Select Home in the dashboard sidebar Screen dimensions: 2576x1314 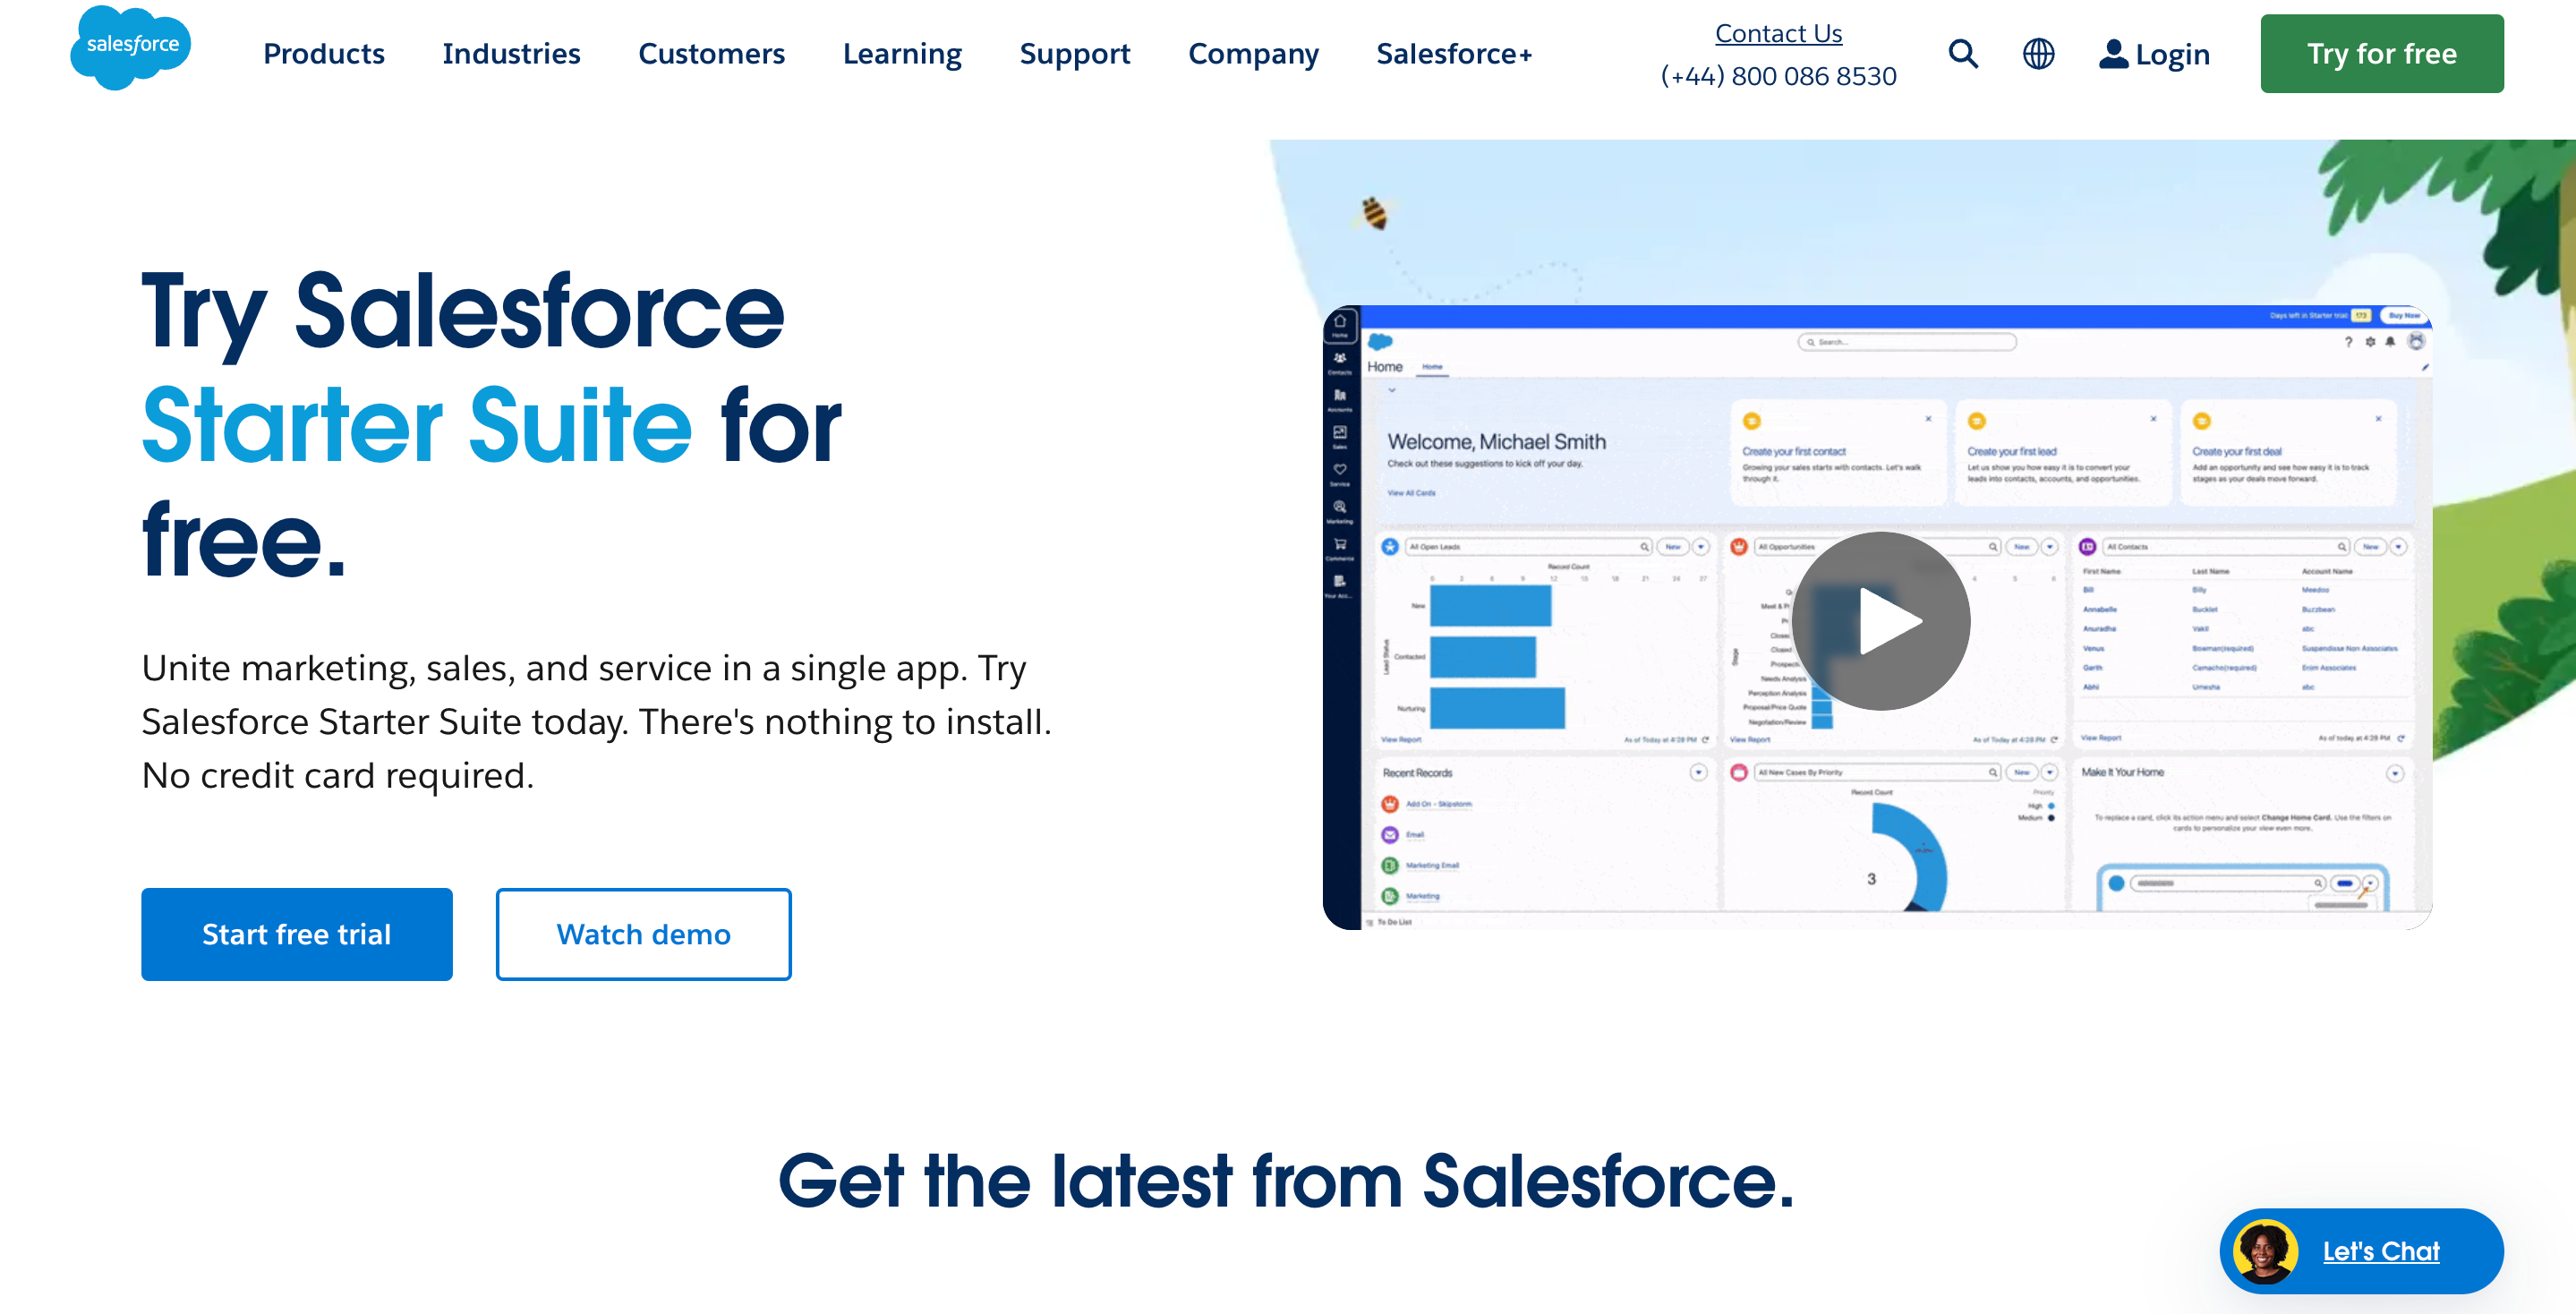pos(1340,322)
